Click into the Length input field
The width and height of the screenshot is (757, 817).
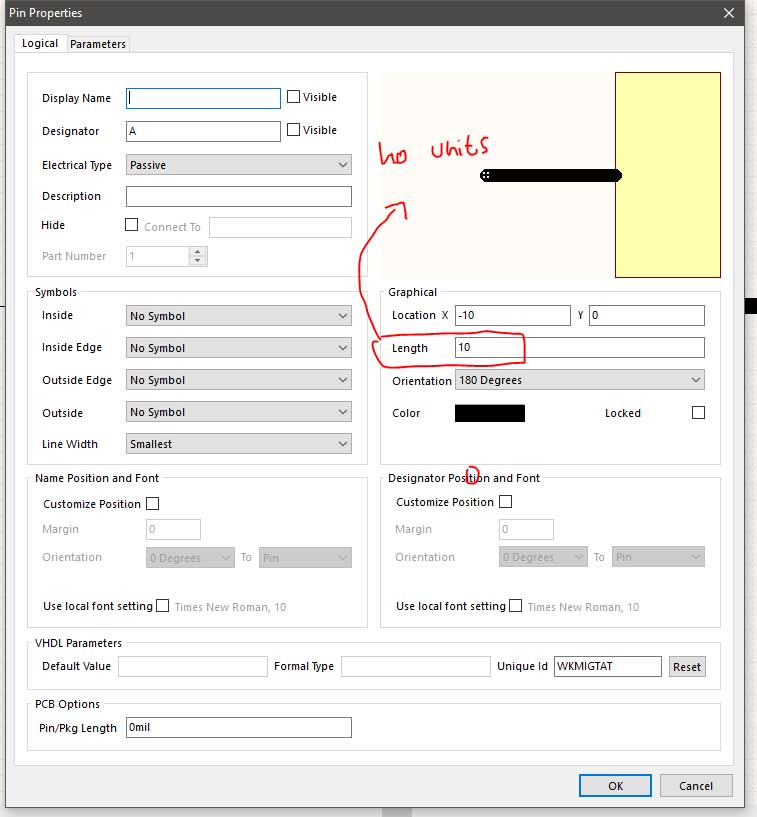(x=579, y=348)
